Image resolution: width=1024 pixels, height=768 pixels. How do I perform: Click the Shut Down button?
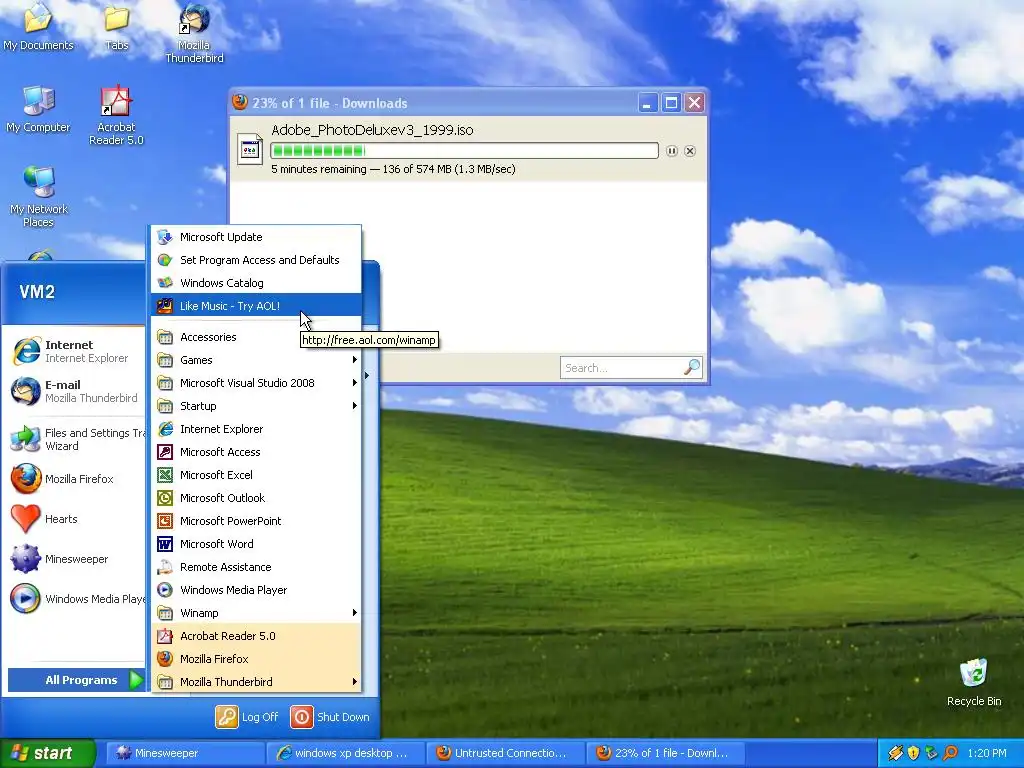click(x=330, y=717)
